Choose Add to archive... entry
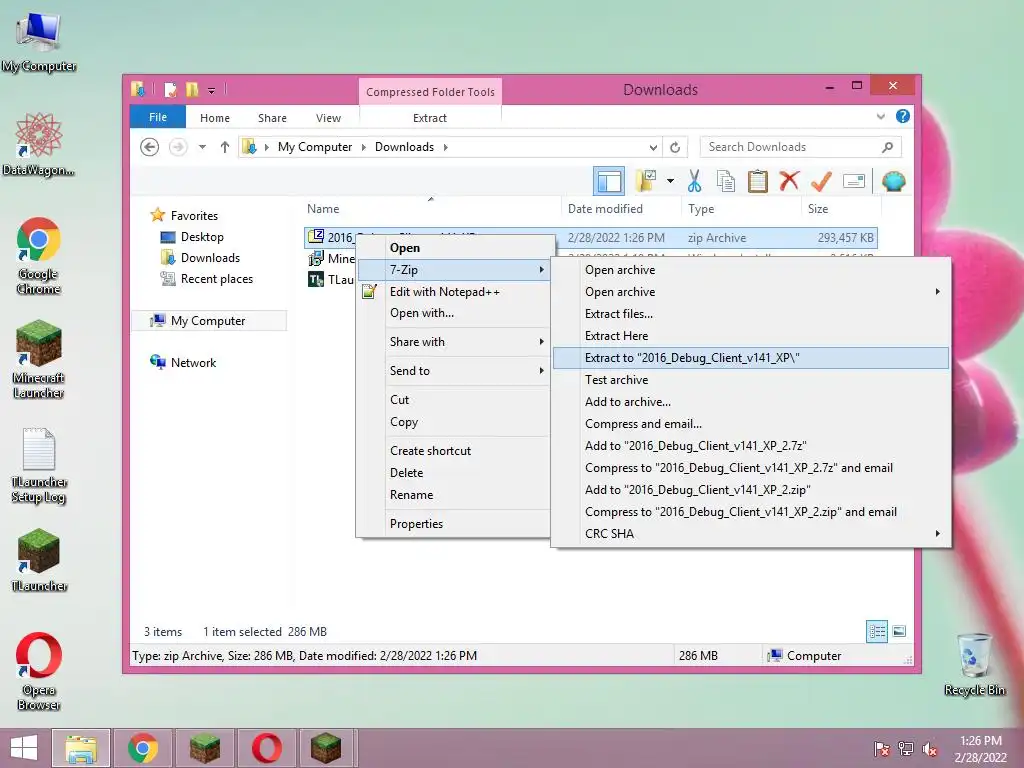The width and height of the screenshot is (1024, 768). (751, 402)
